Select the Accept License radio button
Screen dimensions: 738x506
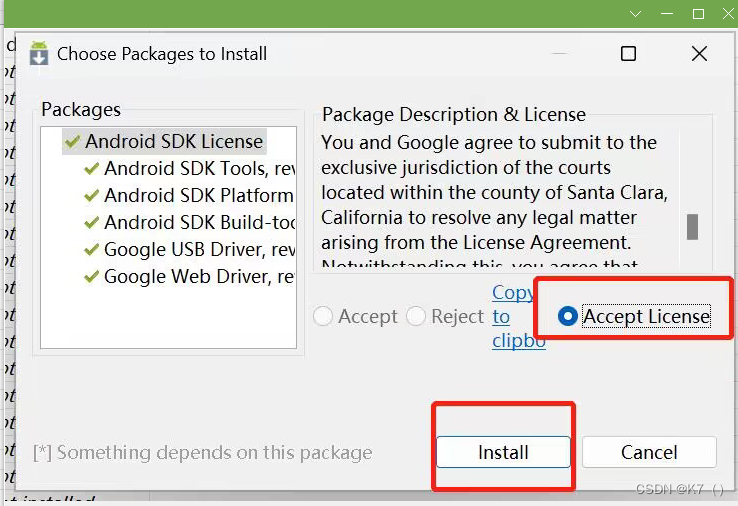[634, 316]
